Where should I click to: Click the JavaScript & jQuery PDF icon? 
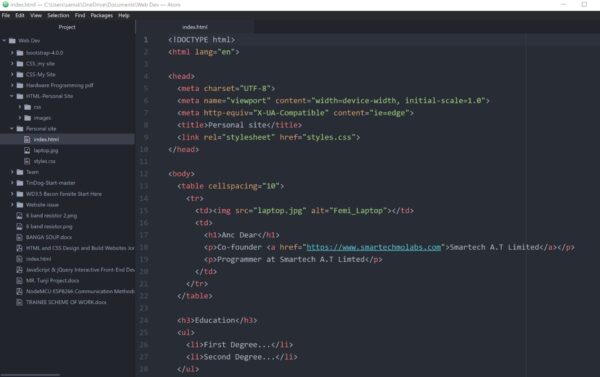click(19, 270)
